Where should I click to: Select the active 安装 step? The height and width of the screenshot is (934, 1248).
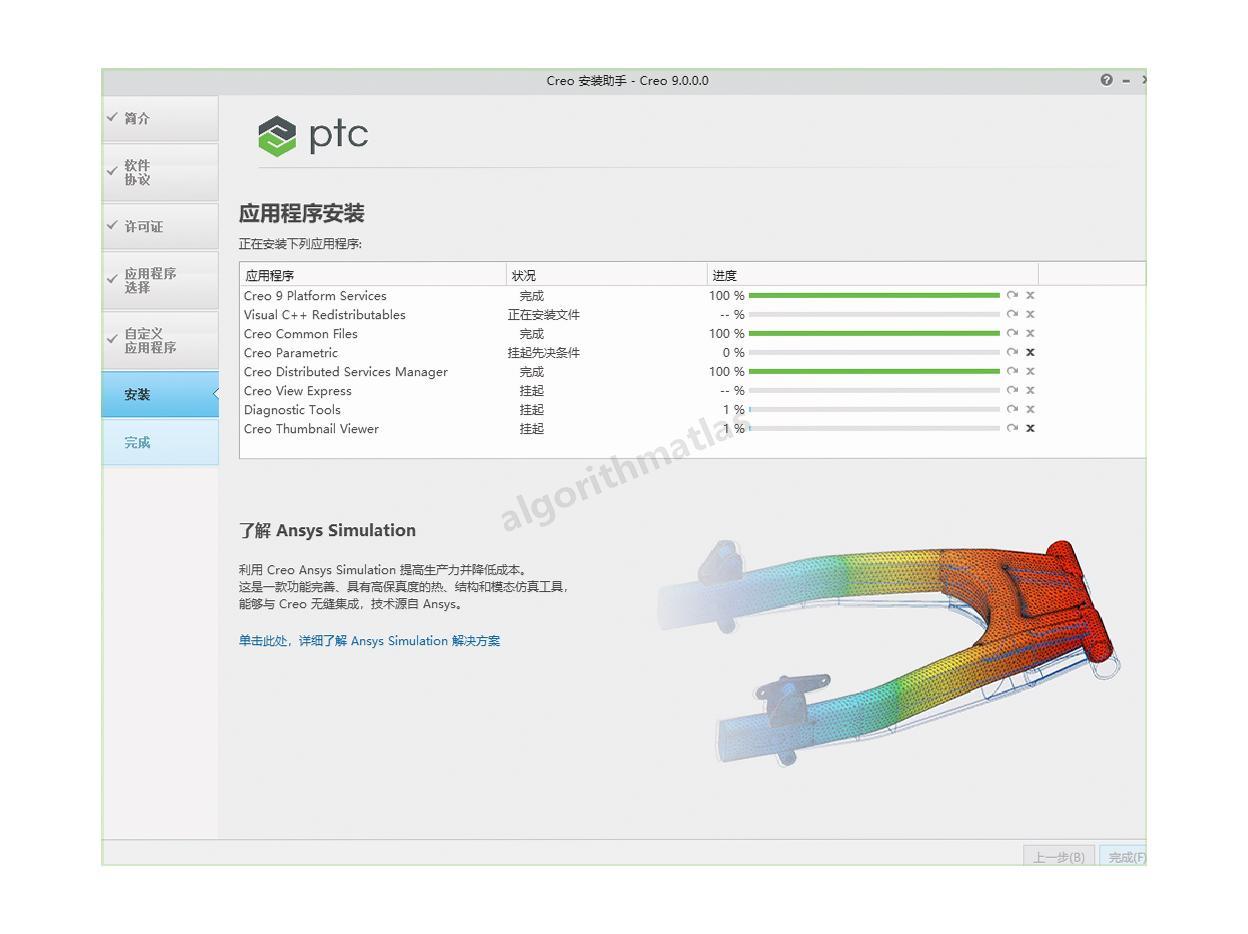[160, 394]
